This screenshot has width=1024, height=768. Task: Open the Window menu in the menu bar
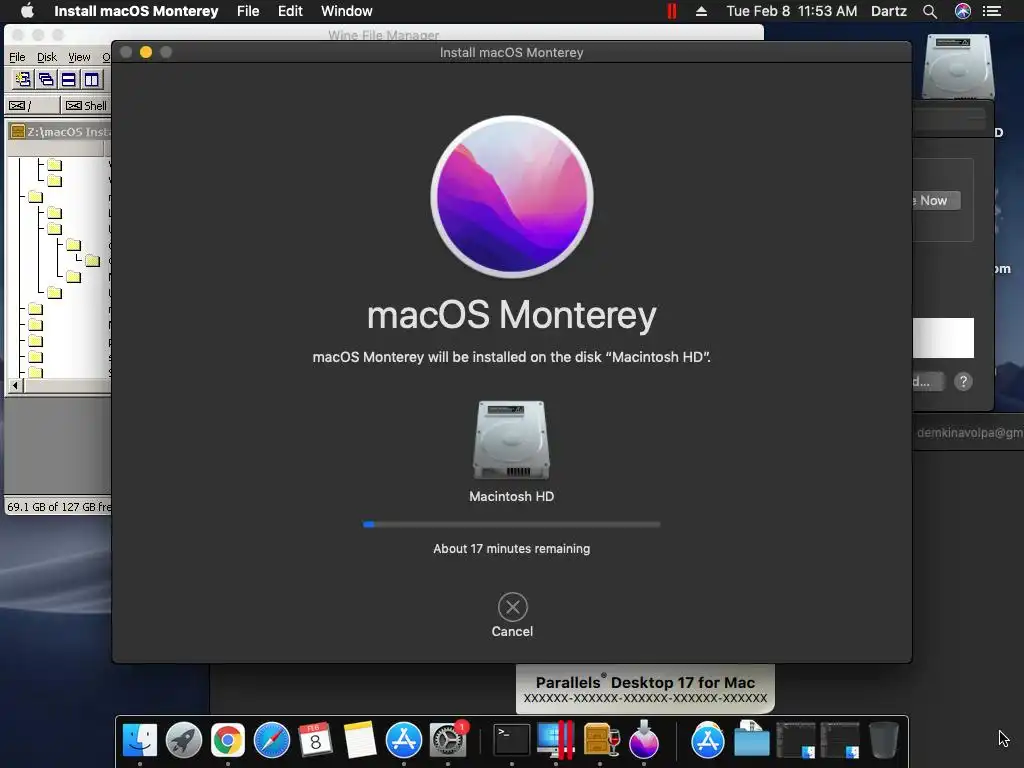tap(347, 11)
